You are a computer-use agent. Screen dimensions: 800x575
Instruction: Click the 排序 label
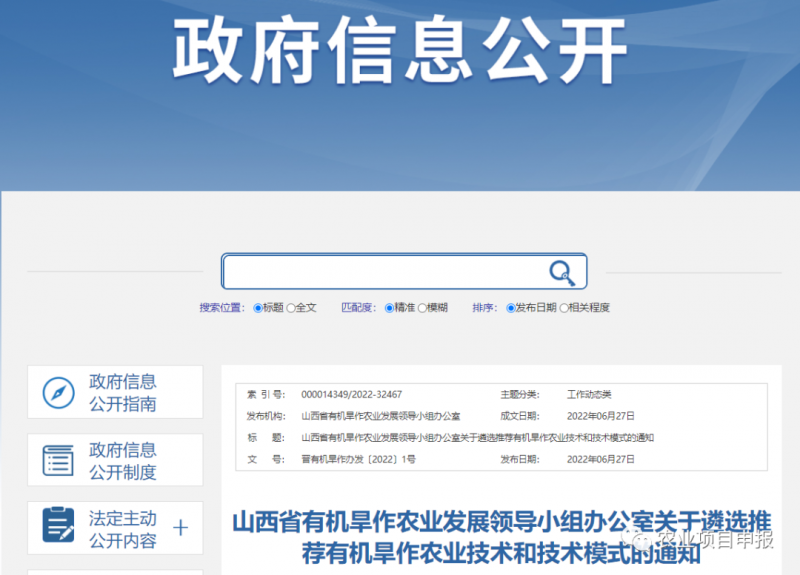pos(484,308)
